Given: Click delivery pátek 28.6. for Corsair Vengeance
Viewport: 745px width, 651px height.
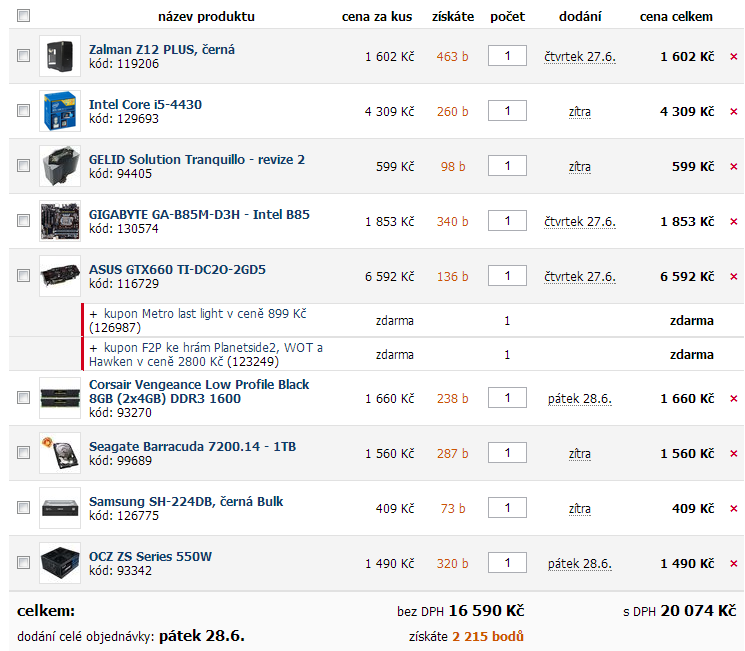Looking at the screenshot, I should (x=580, y=399).
